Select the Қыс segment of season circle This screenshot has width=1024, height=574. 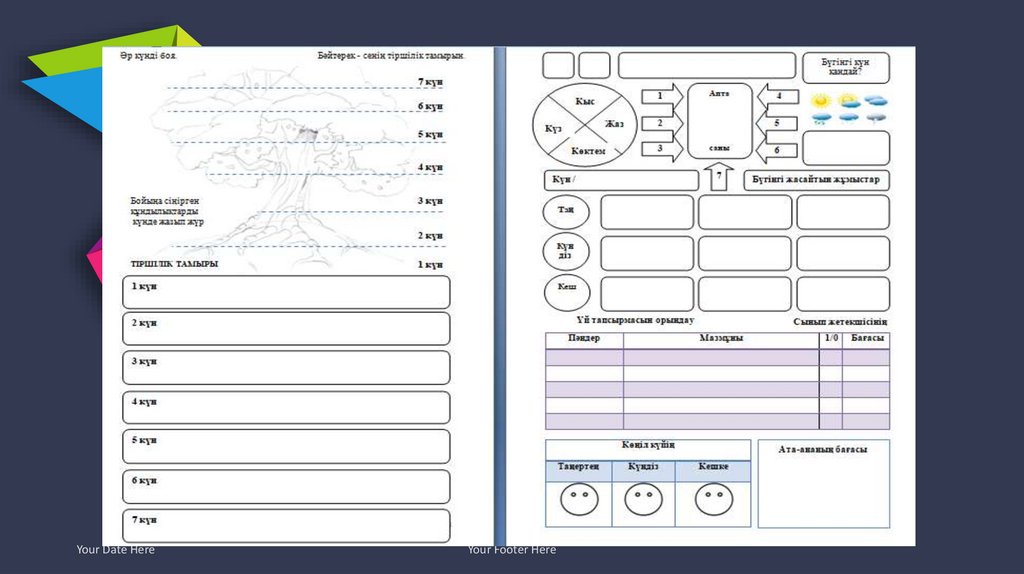pyautogui.click(x=585, y=102)
